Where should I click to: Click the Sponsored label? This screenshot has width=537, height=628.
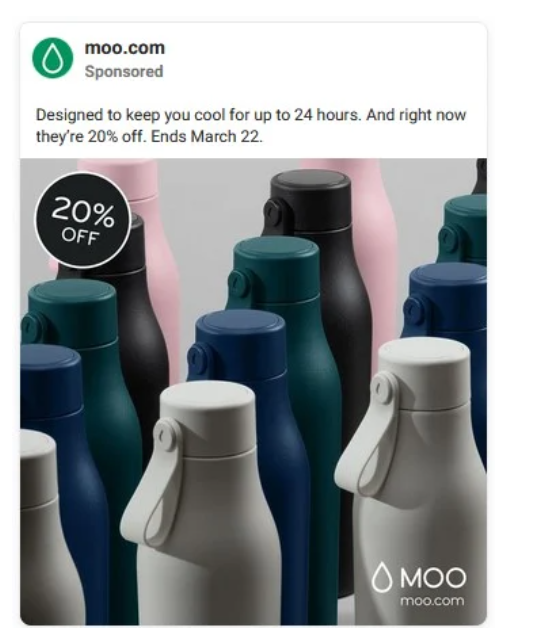[124, 72]
